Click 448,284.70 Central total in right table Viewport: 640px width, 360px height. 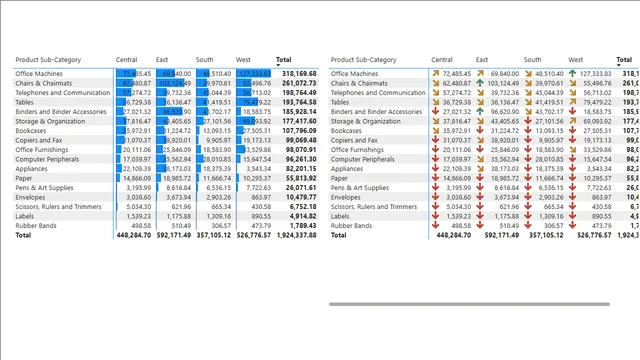pyautogui.click(x=453, y=235)
